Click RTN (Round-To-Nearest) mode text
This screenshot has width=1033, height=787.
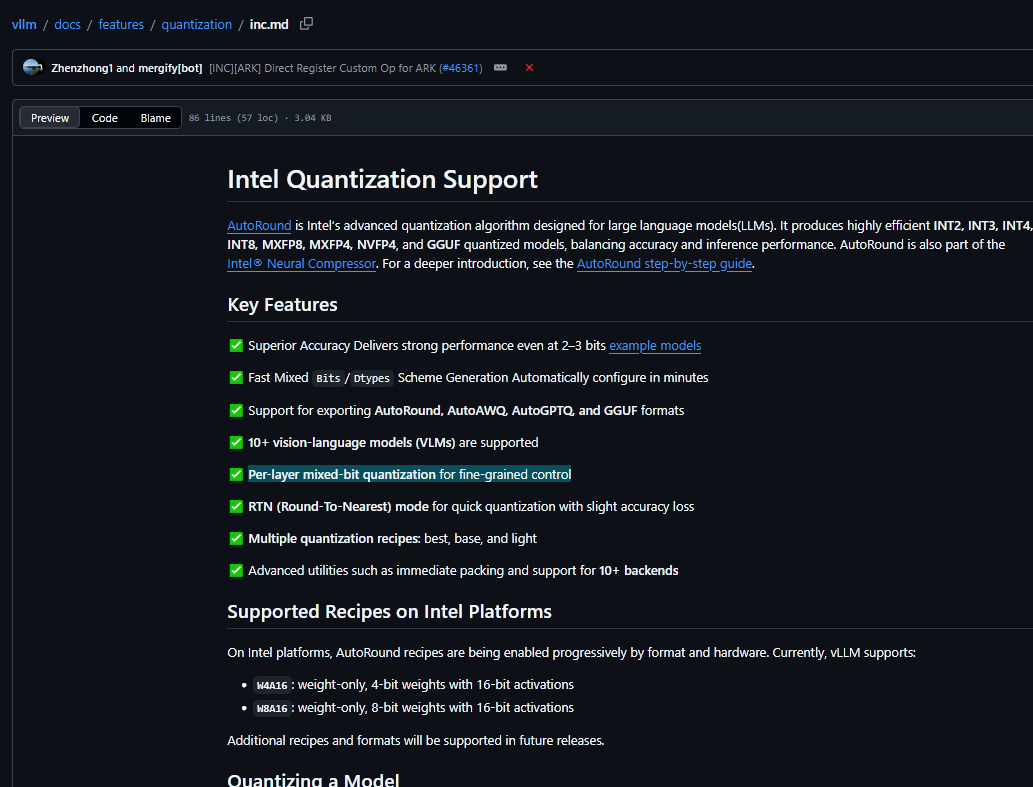[338, 506]
